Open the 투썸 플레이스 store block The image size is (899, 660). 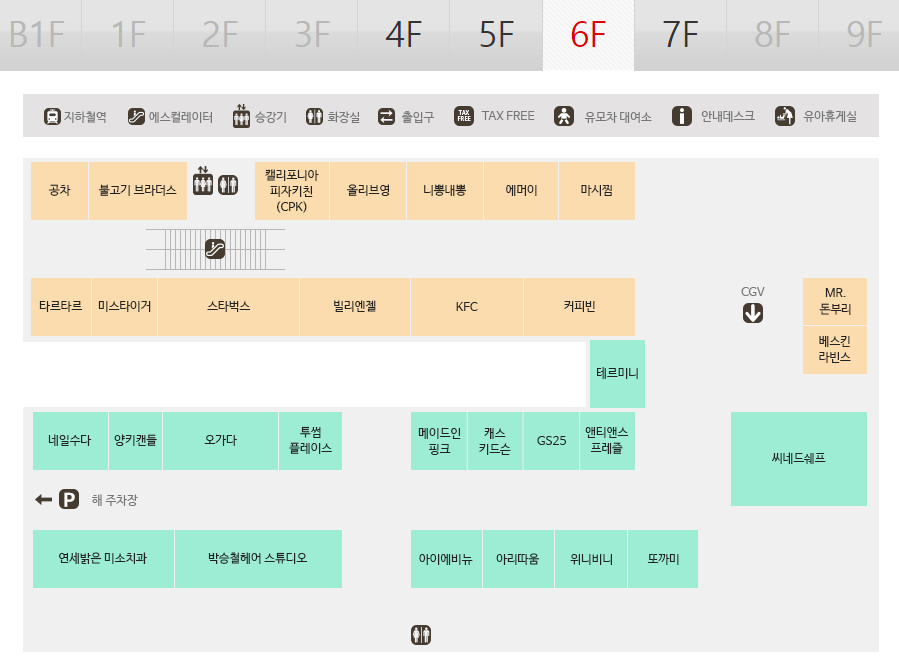pyautogui.click(x=310, y=441)
